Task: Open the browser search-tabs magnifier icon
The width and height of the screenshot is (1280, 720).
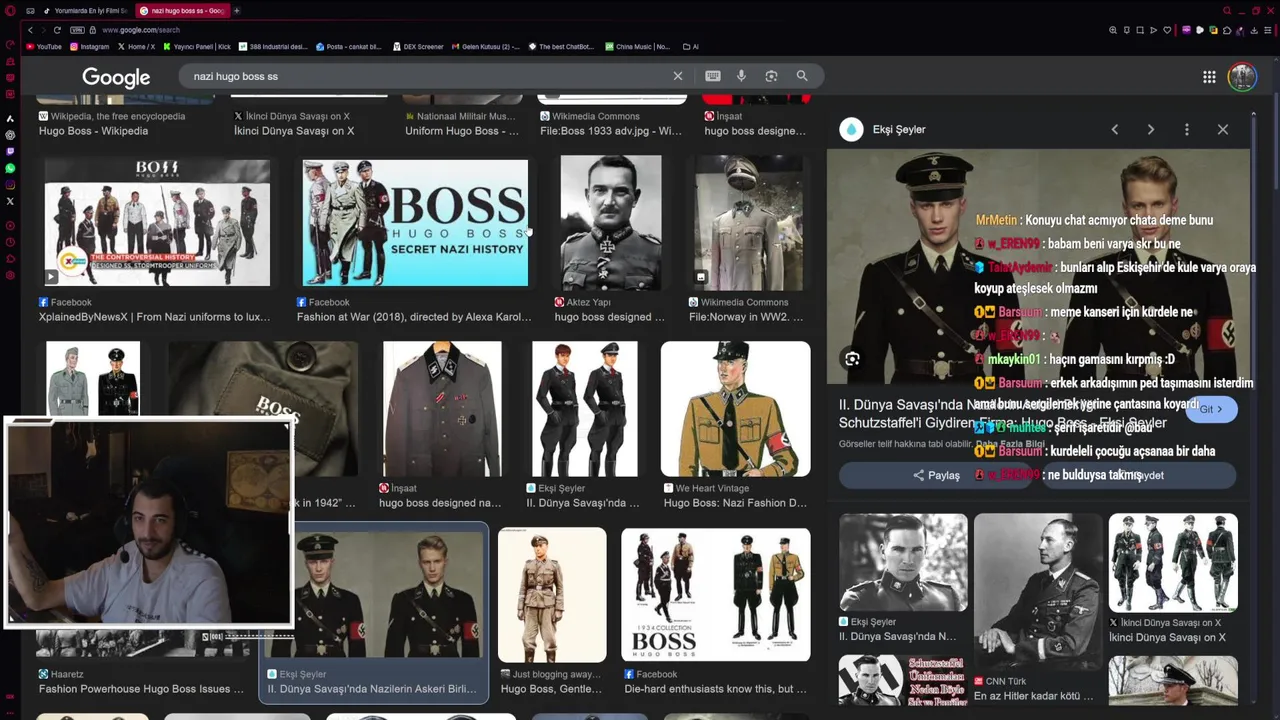Action: (1227, 11)
